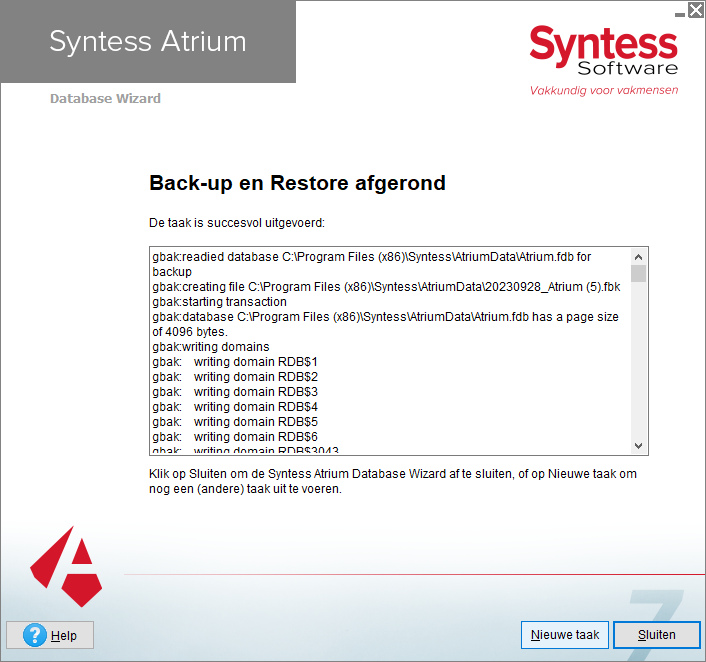Click the 'of 4096 bytes.' log line
This screenshot has height=662, width=706.
[190, 332]
